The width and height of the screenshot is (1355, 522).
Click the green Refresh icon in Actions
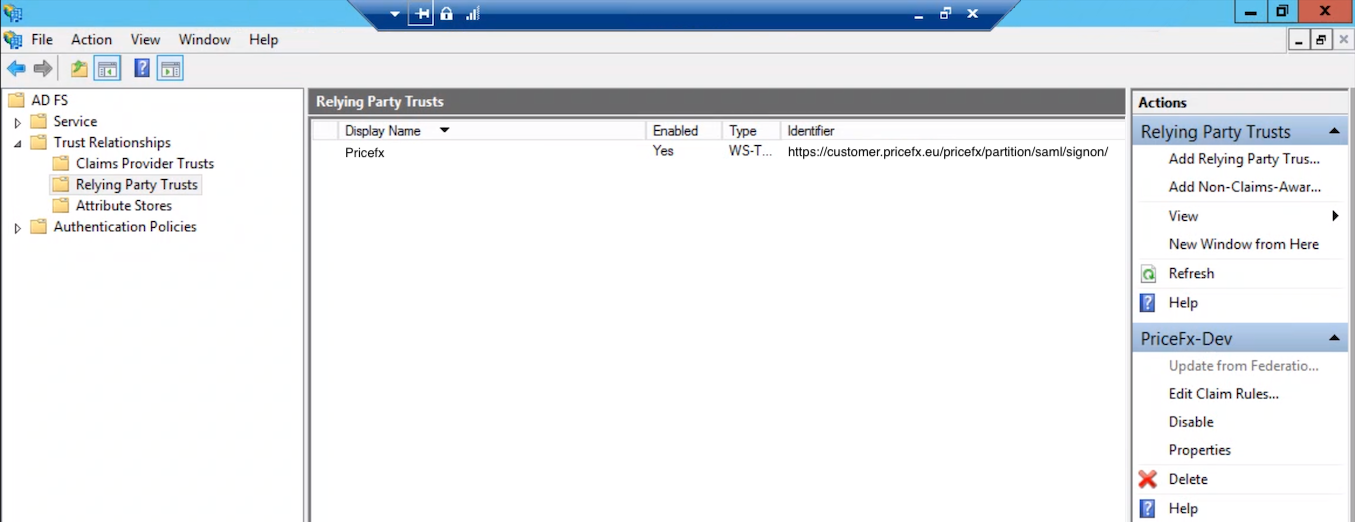pos(1149,274)
